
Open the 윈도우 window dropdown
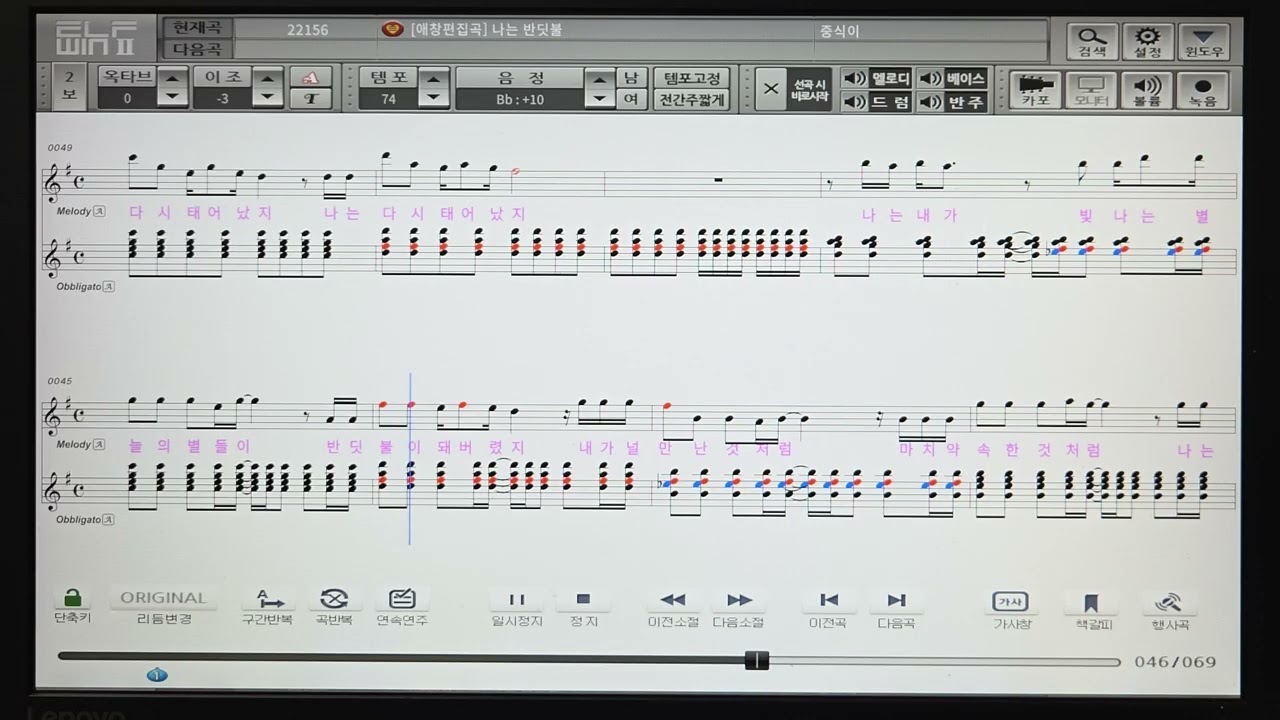pyautogui.click(x=1204, y=41)
